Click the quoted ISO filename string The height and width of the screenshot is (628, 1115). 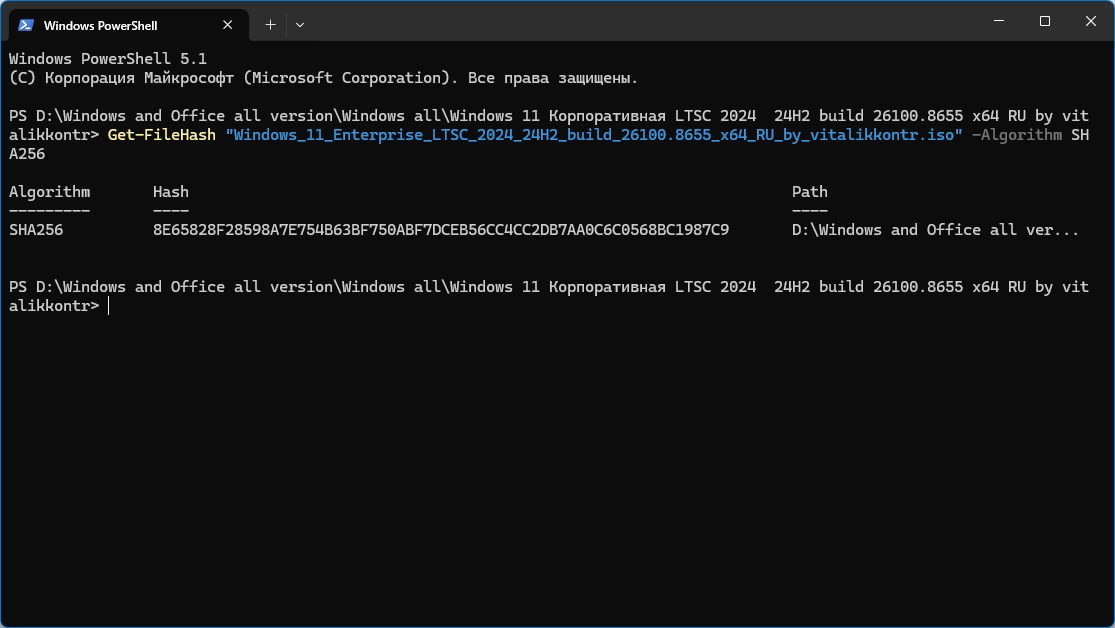(594, 135)
